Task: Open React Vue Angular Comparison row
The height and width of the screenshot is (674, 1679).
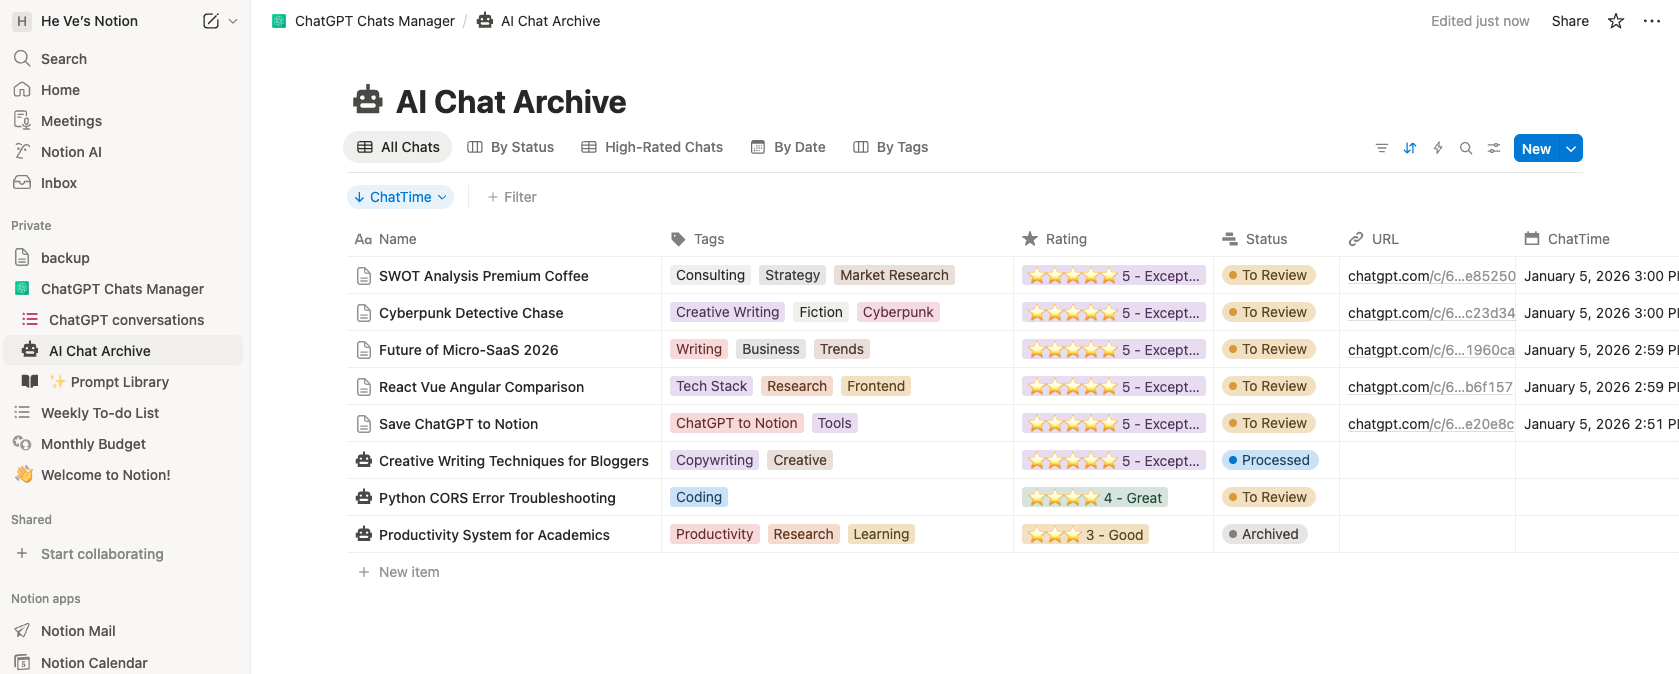Action: point(481,387)
